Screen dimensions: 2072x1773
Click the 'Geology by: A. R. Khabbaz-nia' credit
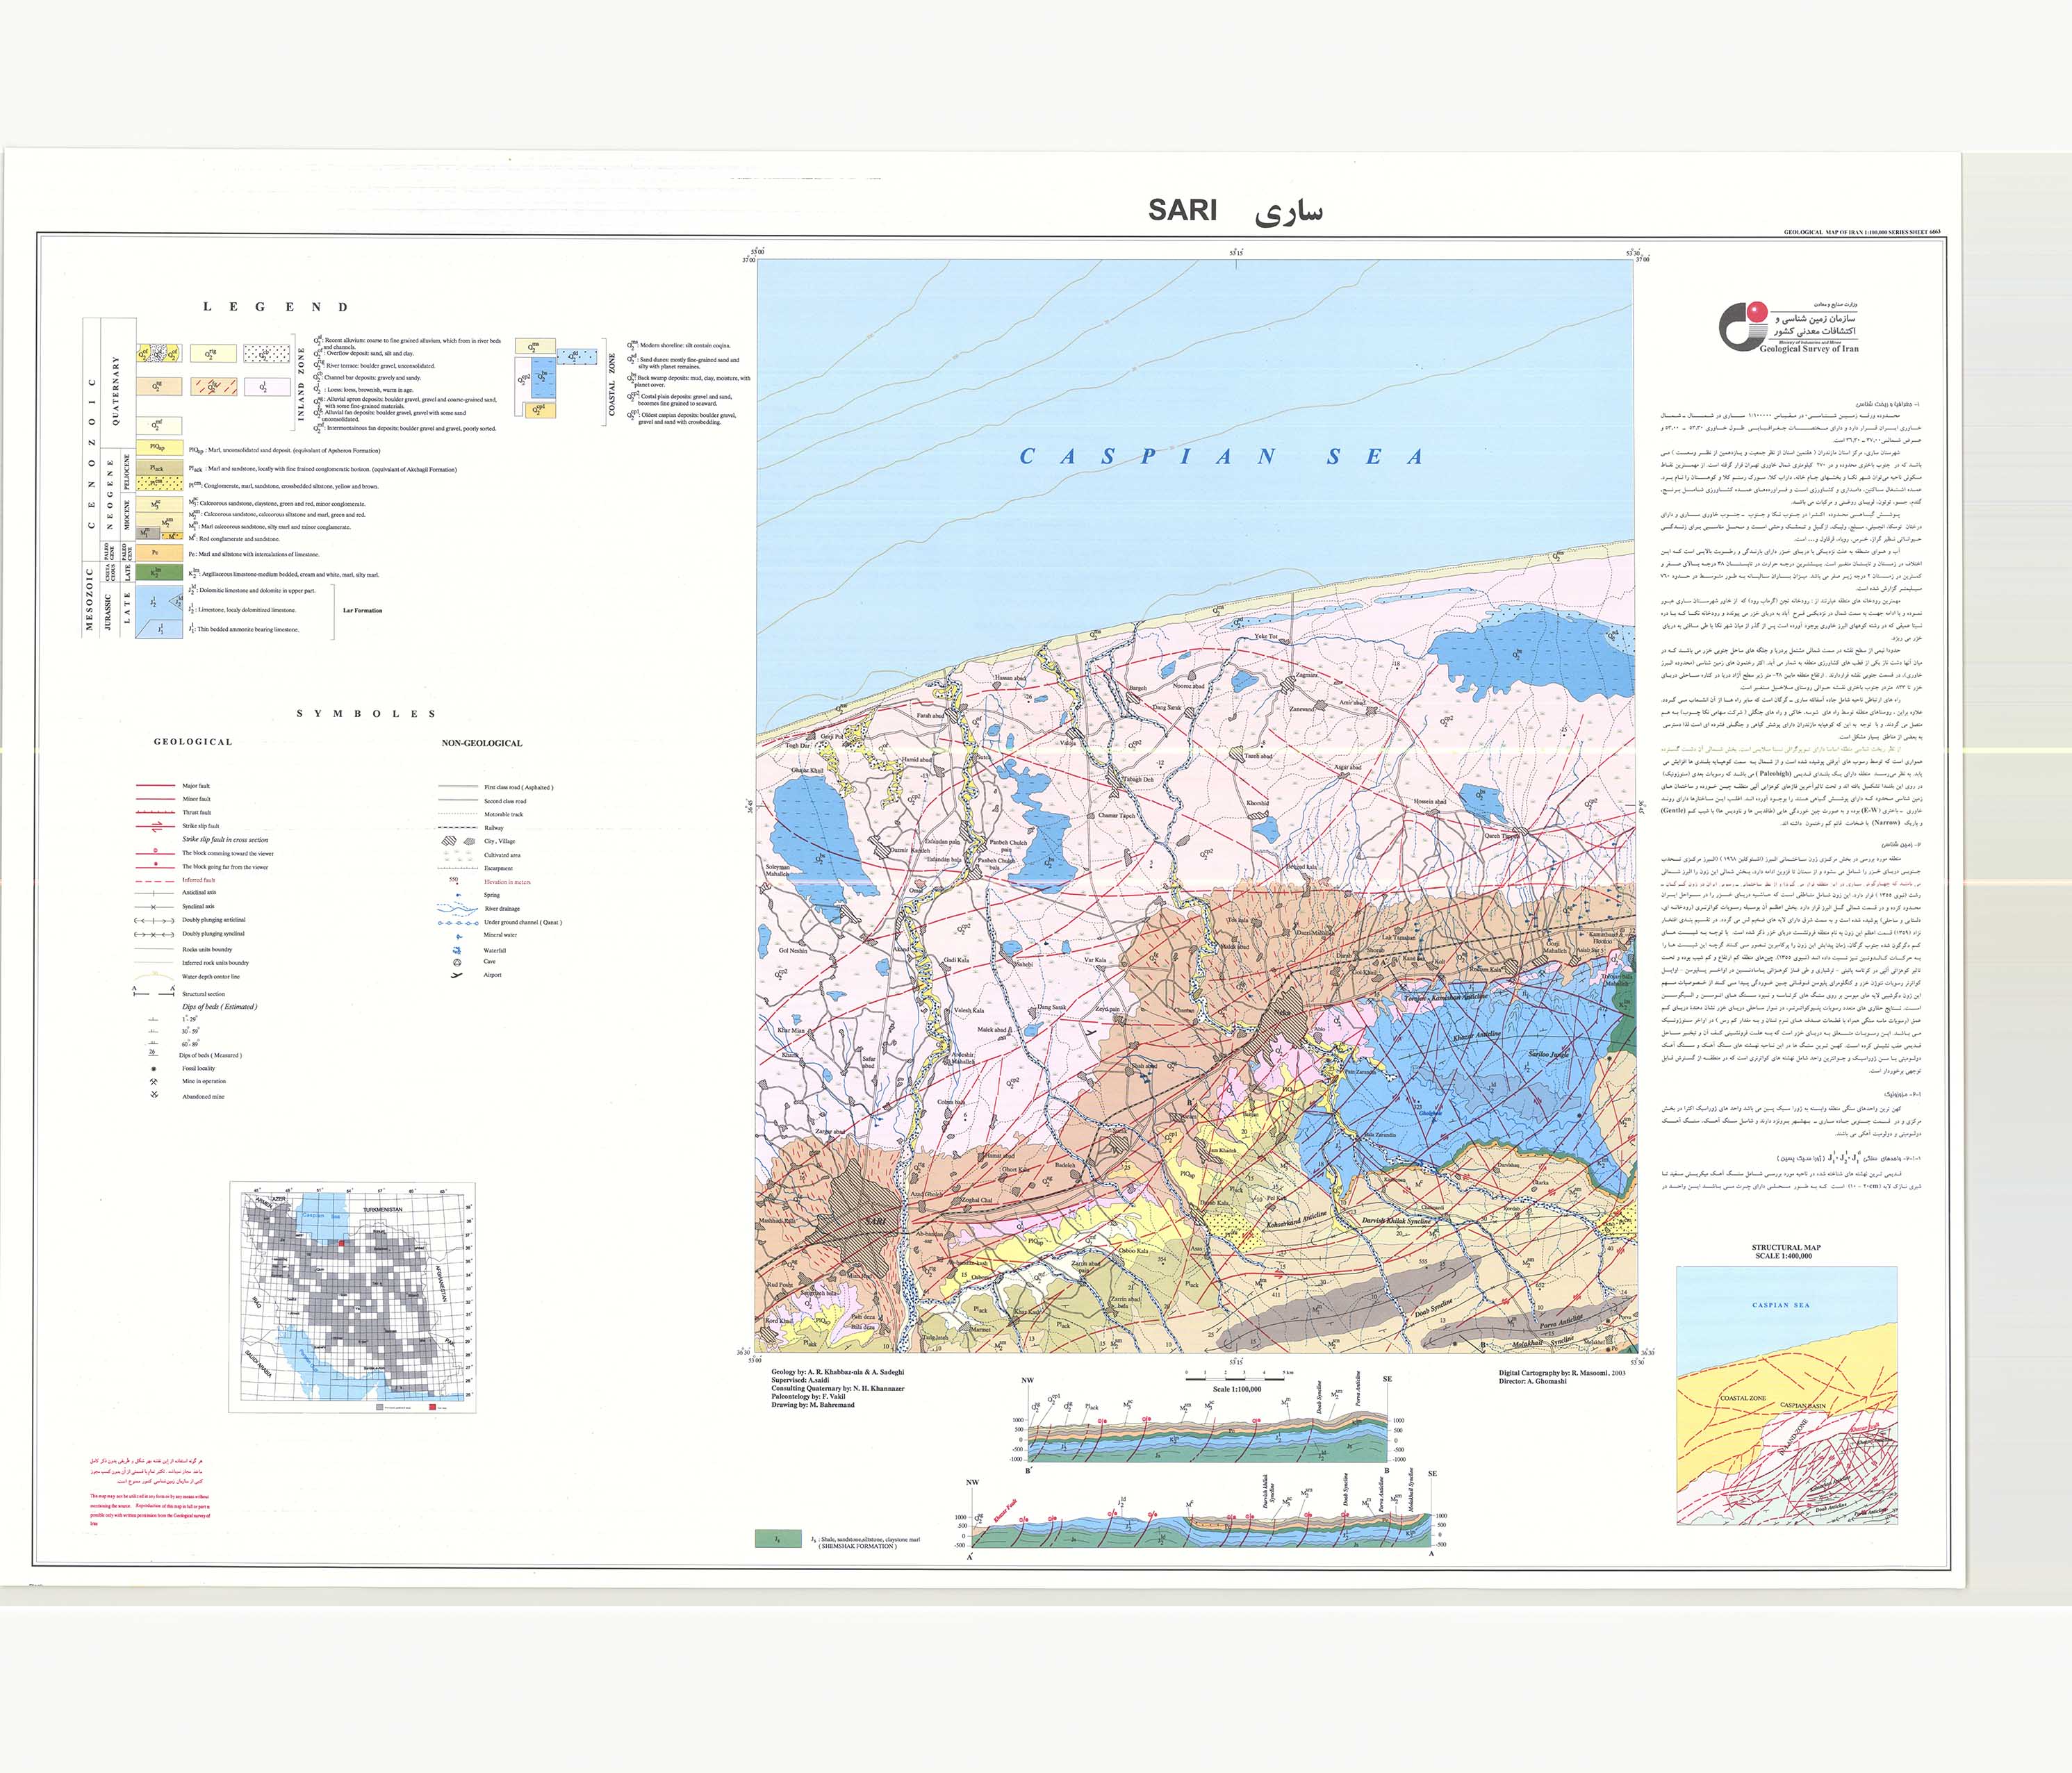click(x=838, y=1373)
